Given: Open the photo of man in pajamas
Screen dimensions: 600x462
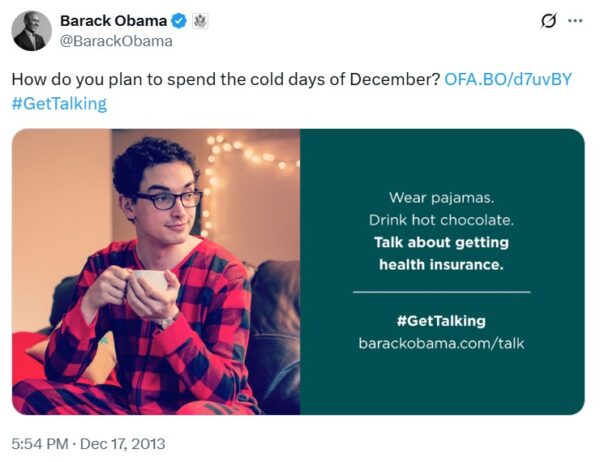Looking at the screenshot, I should (x=156, y=271).
